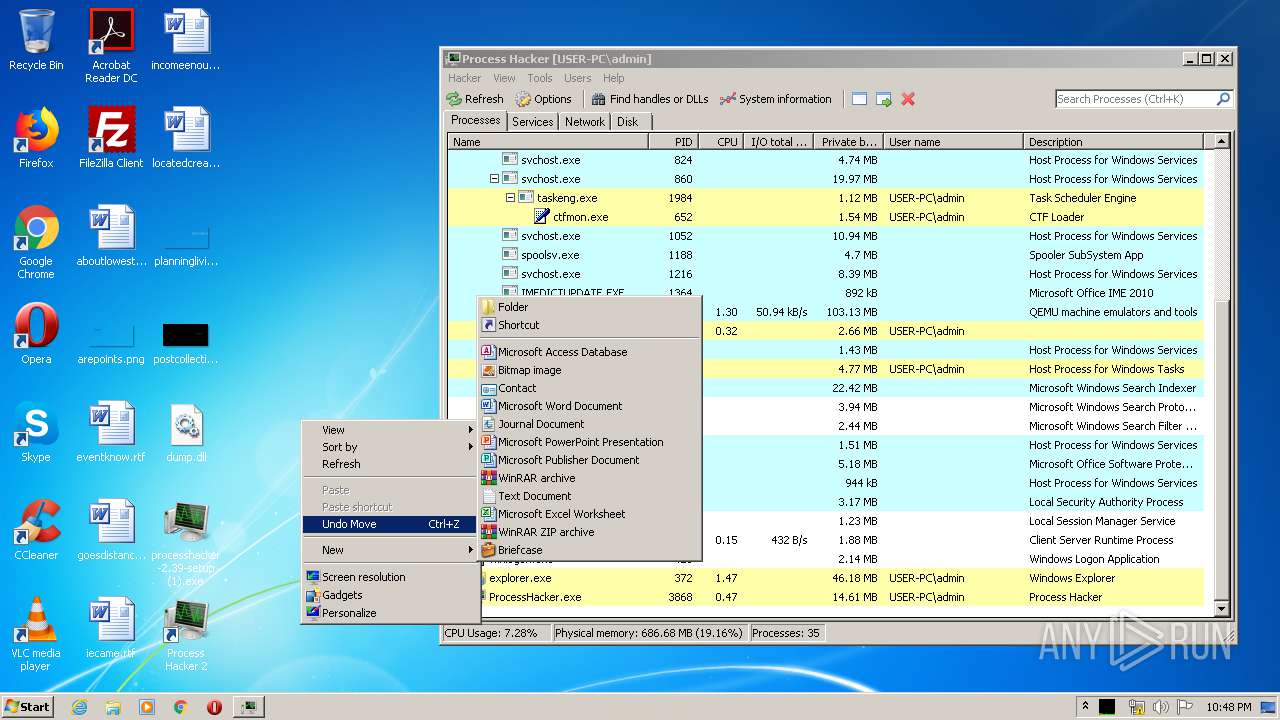Sort by the CPU column header
Screen dimensions: 1280x720
point(720,142)
